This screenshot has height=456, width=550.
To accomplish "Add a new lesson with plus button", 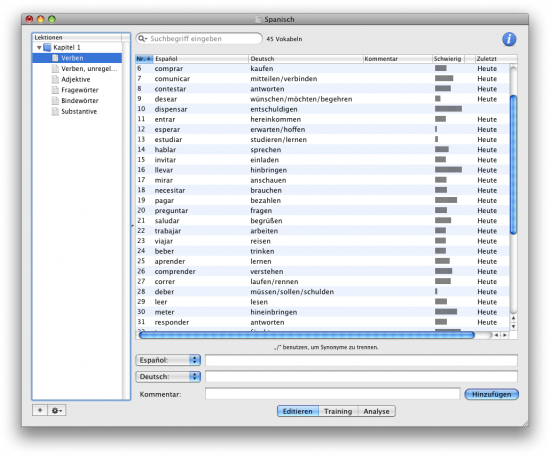I will click(40, 410).
